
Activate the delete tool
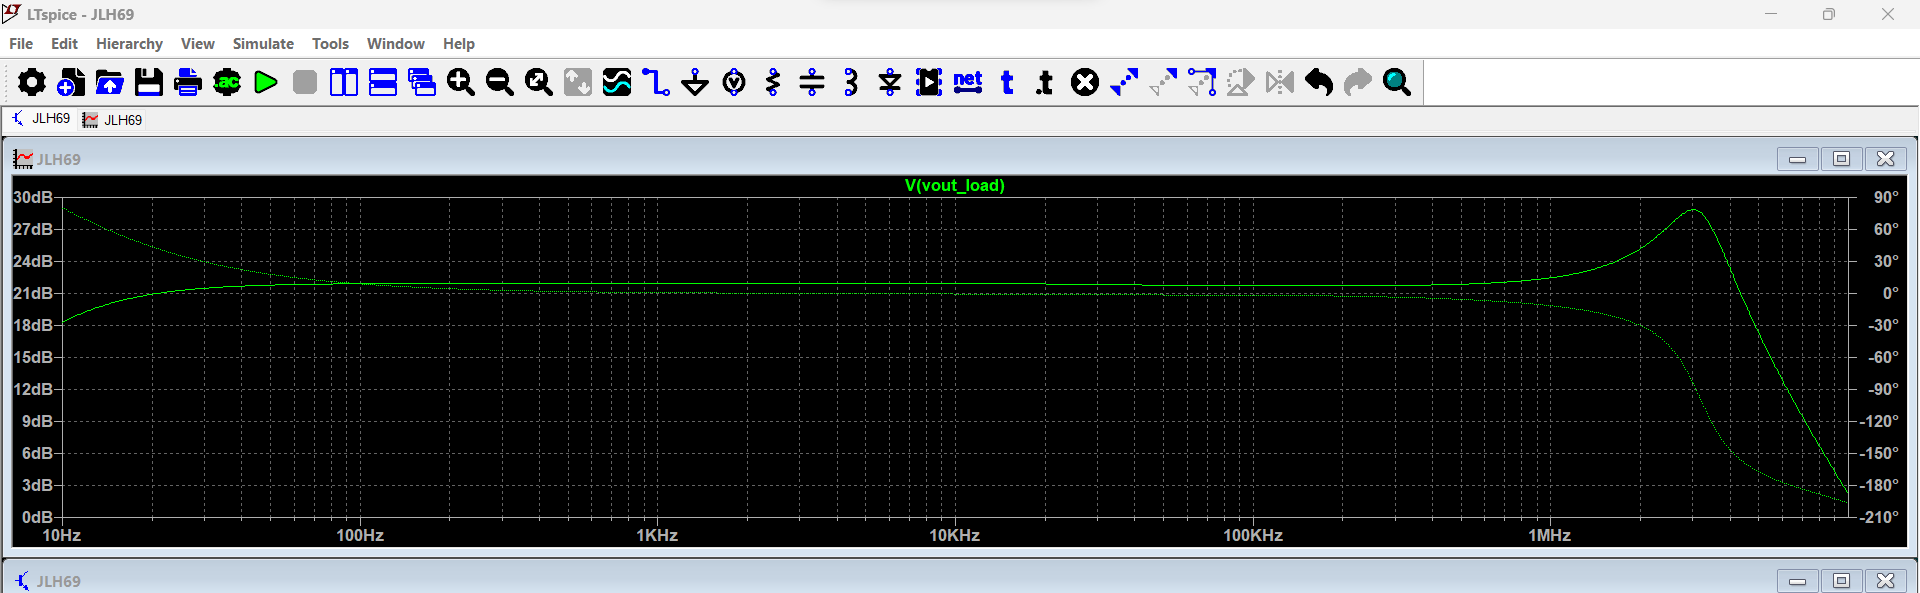[x=1085, y=82]
